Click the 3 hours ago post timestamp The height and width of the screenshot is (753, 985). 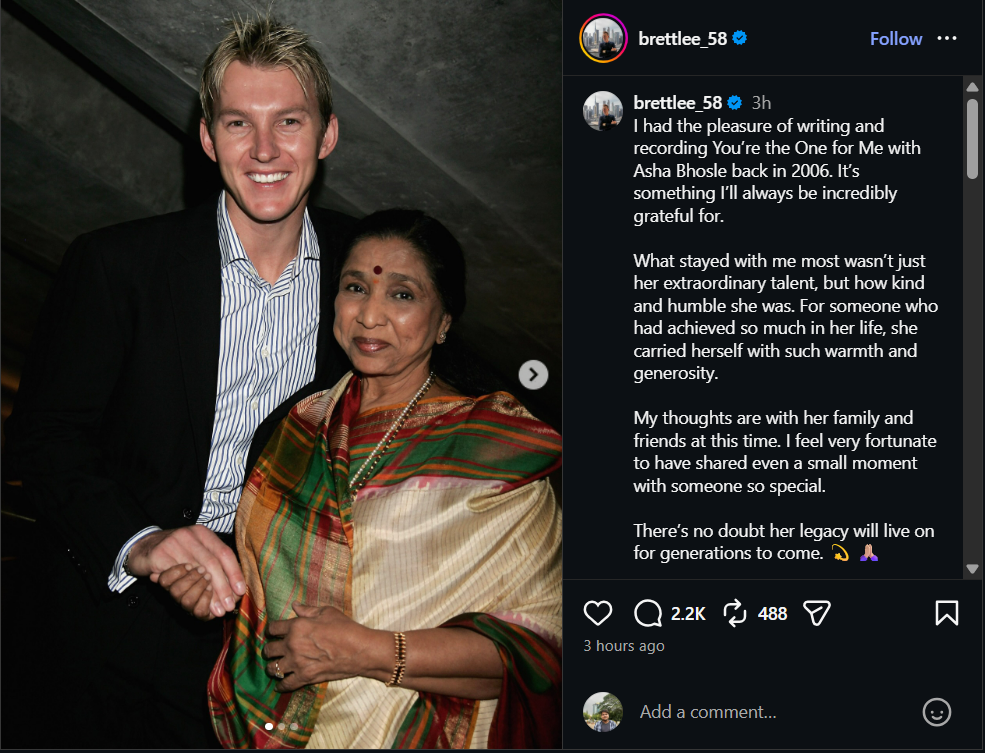click(x=622, y=645)
